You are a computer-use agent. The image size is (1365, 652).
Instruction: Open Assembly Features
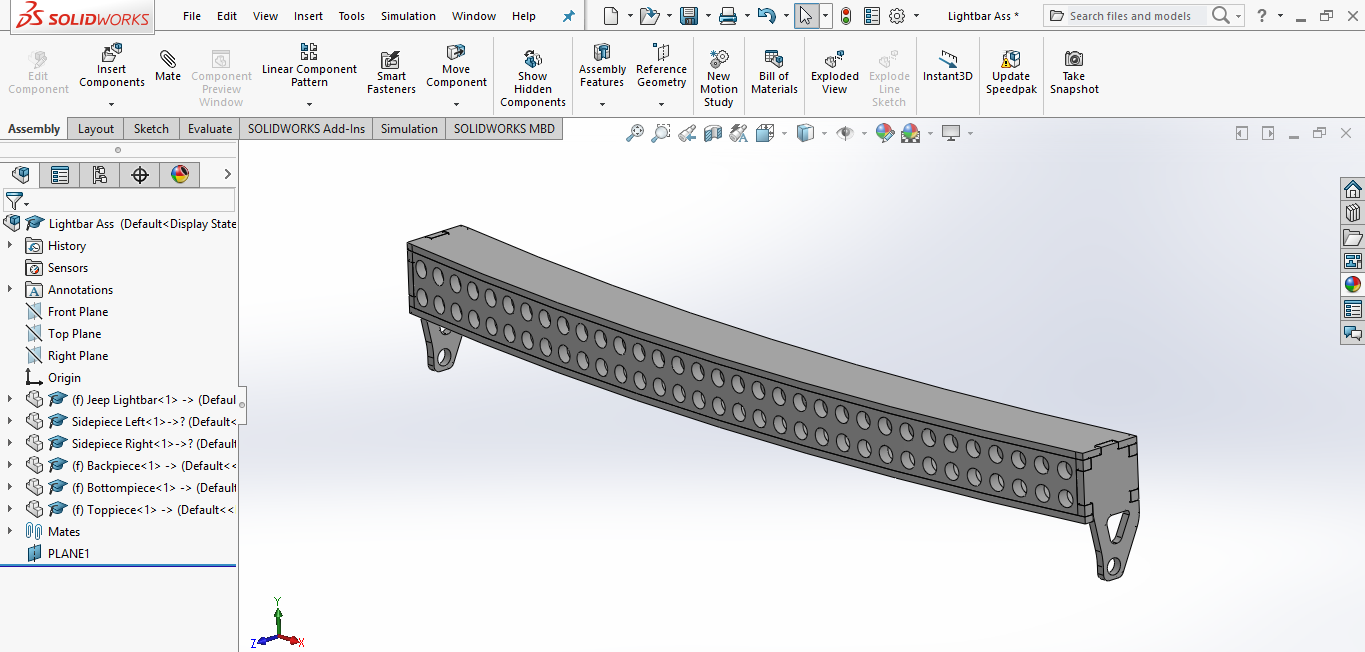(602, 66)
